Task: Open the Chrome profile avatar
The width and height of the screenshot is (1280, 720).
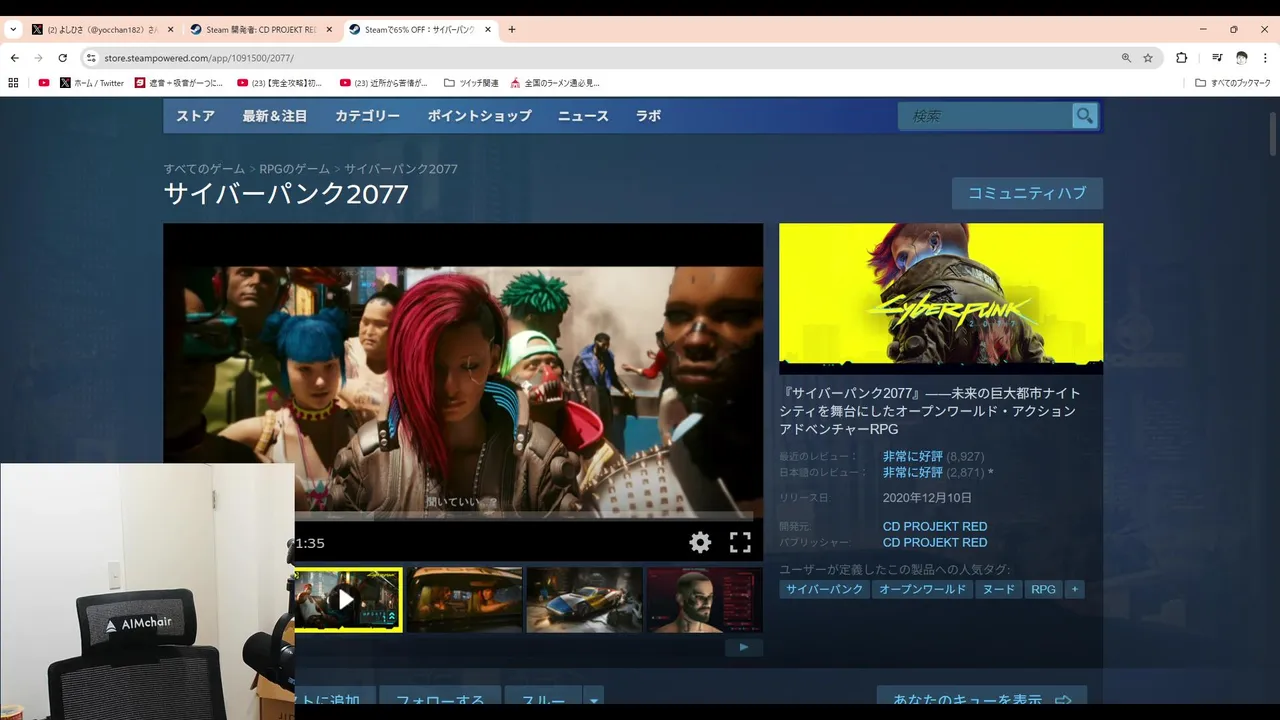Action: 1241,58
